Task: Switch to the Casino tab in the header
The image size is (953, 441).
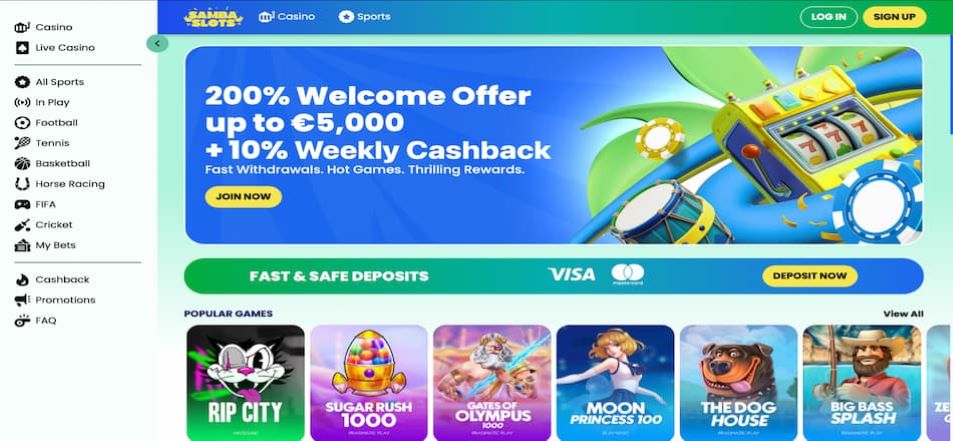Action: tap(287, 17)
